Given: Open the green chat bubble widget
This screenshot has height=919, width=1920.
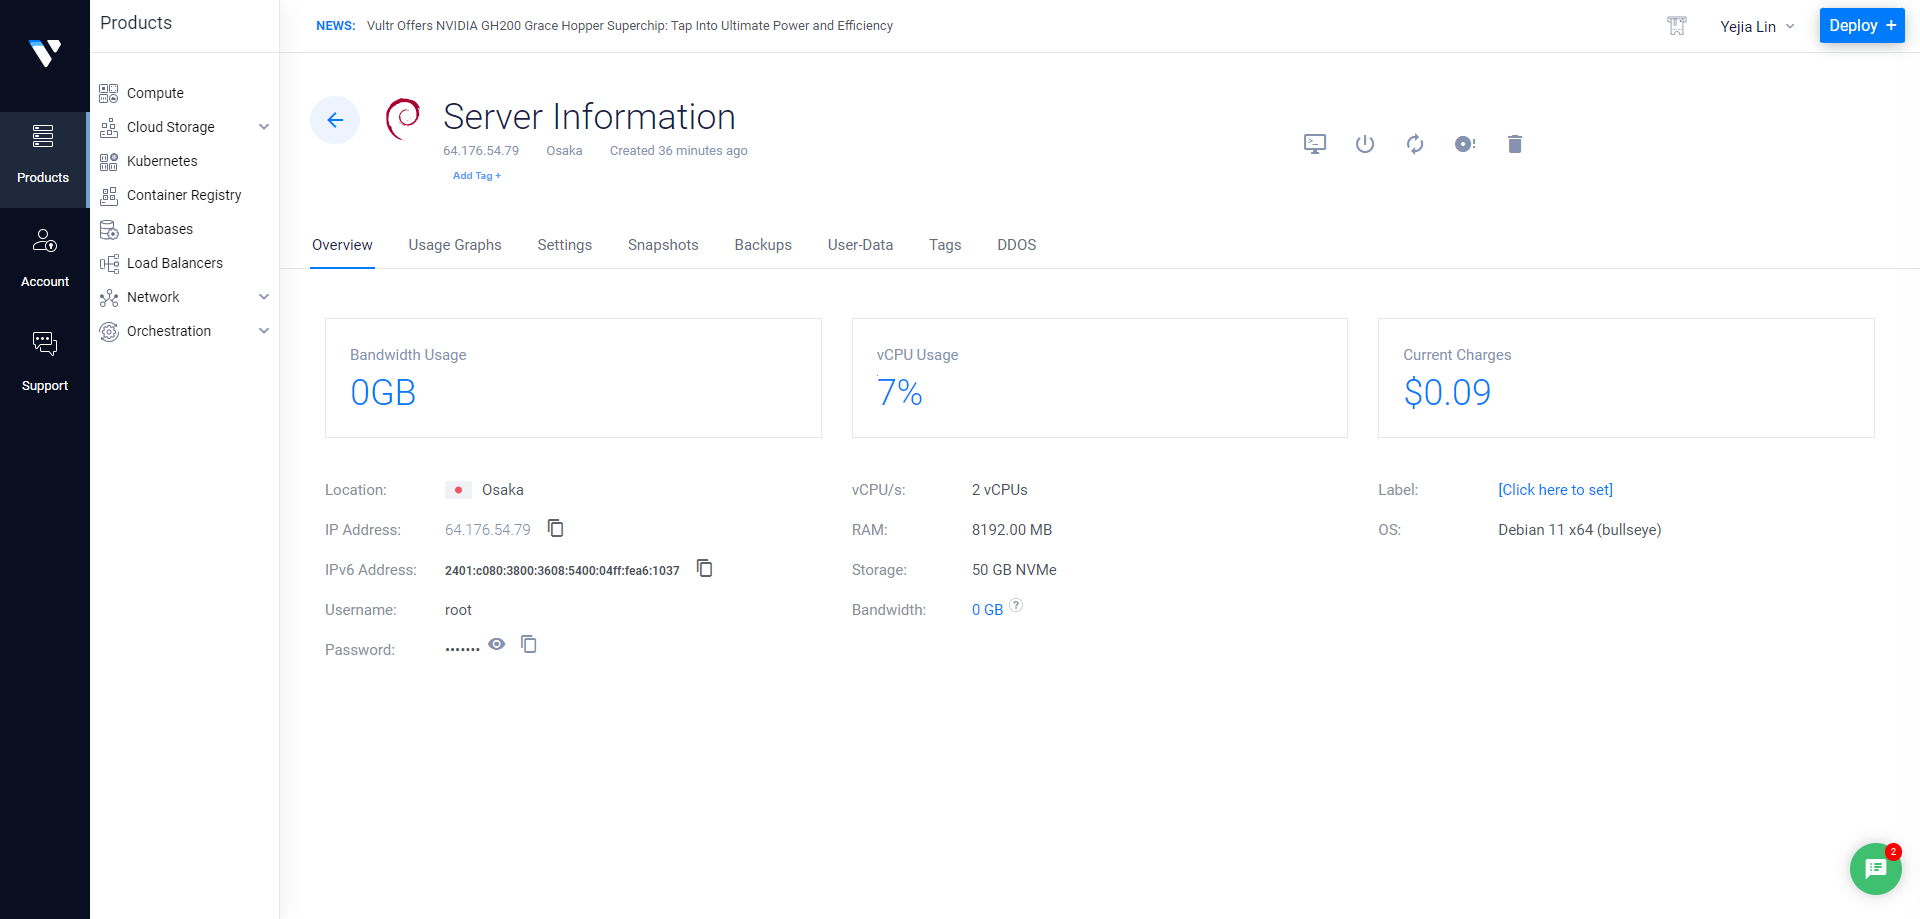Looking at the screenshot, I should [1876, 869].
